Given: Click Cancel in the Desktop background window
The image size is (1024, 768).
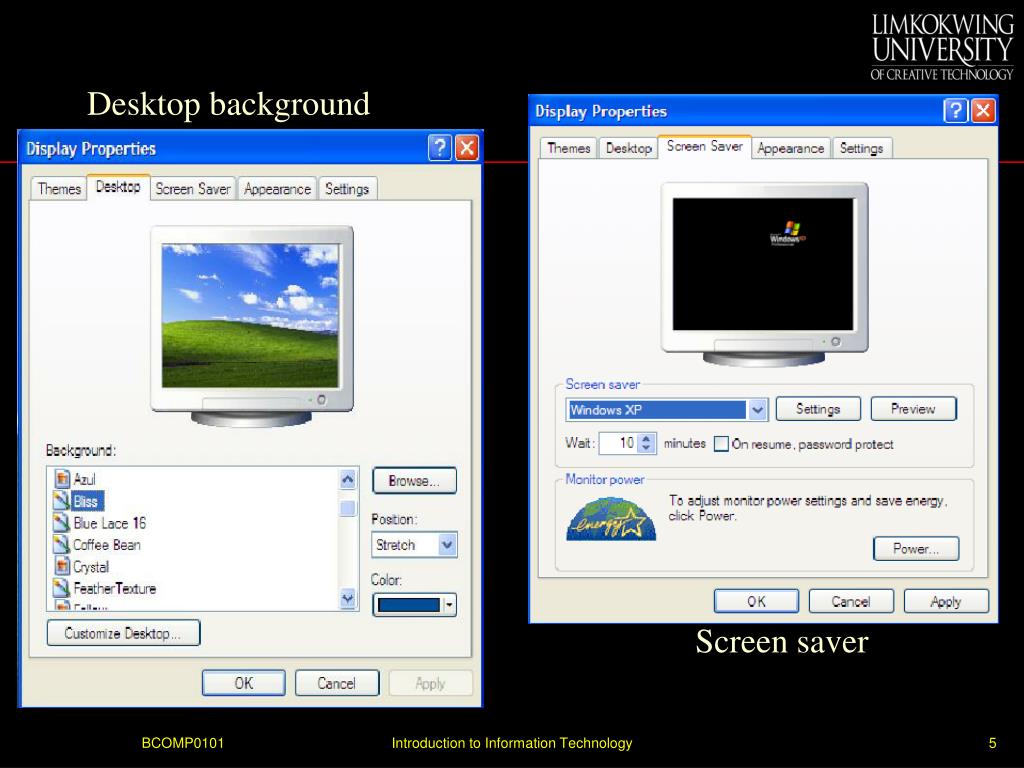Looking at the screenshot, I should coord(336,683).
